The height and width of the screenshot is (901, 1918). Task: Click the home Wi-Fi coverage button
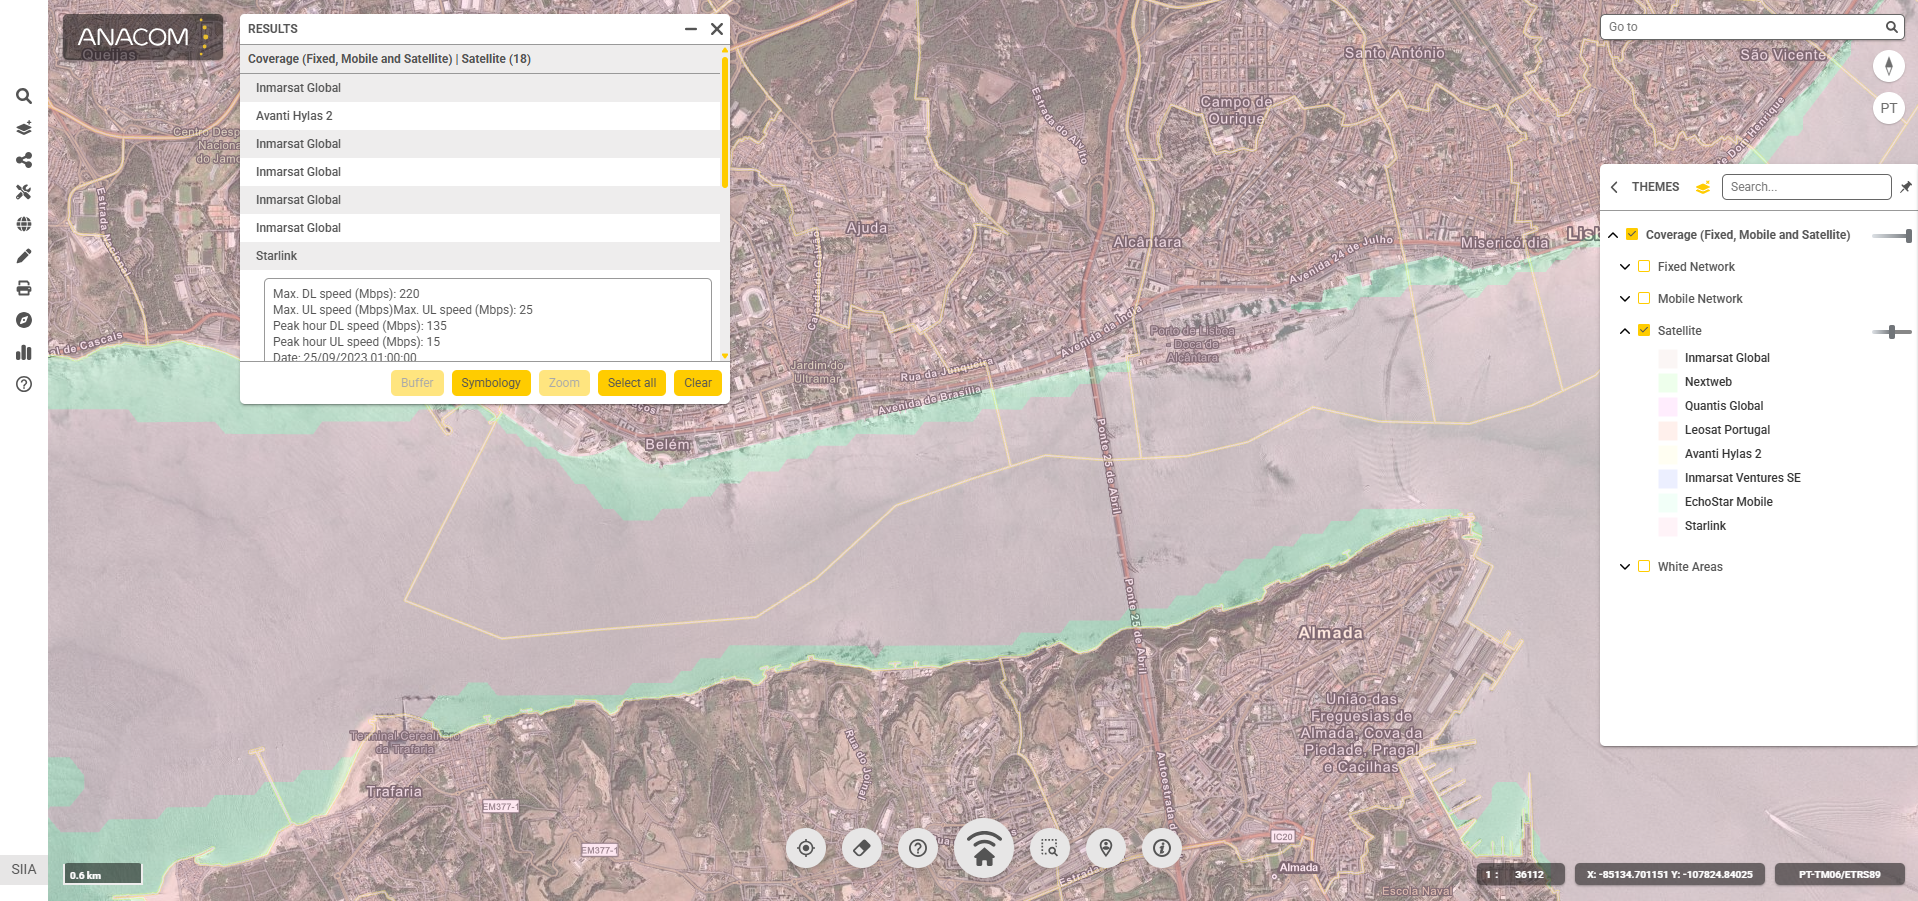(x=984, y=848)
